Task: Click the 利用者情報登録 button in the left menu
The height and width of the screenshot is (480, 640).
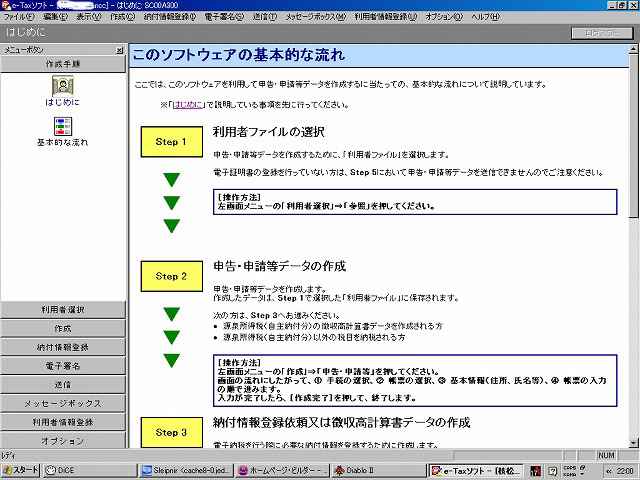Action: (63, 422)
